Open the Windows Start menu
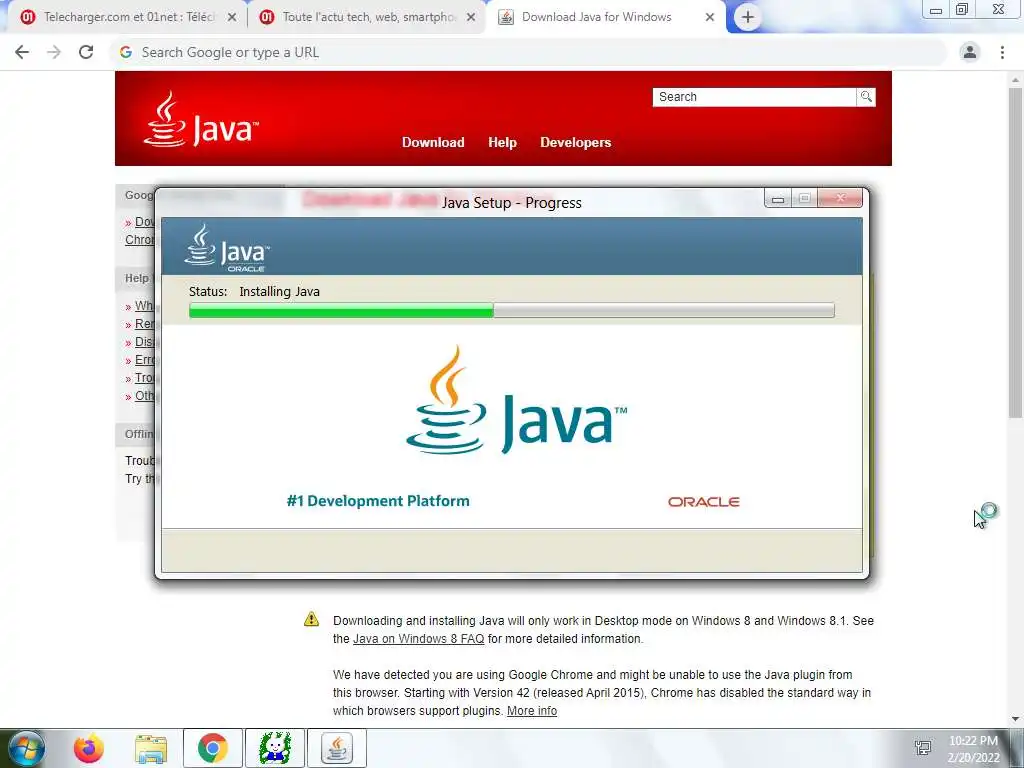This screenshot has width=1024, height=768. coord(26,748)
